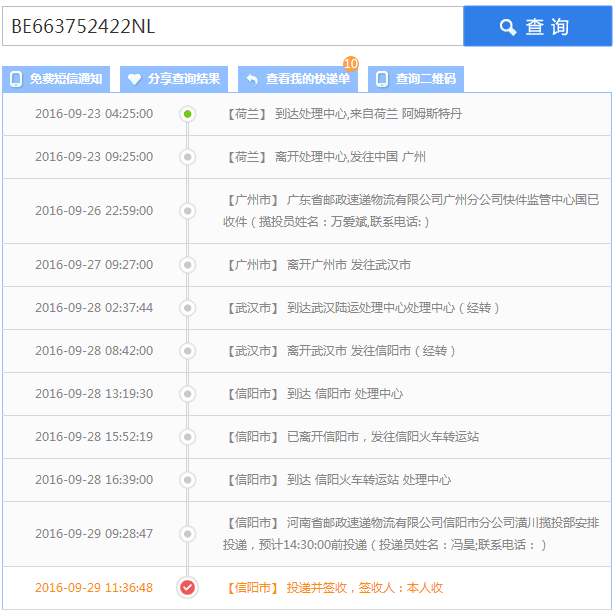Open 查看我的快递单 tab

[x=298, y=79]
